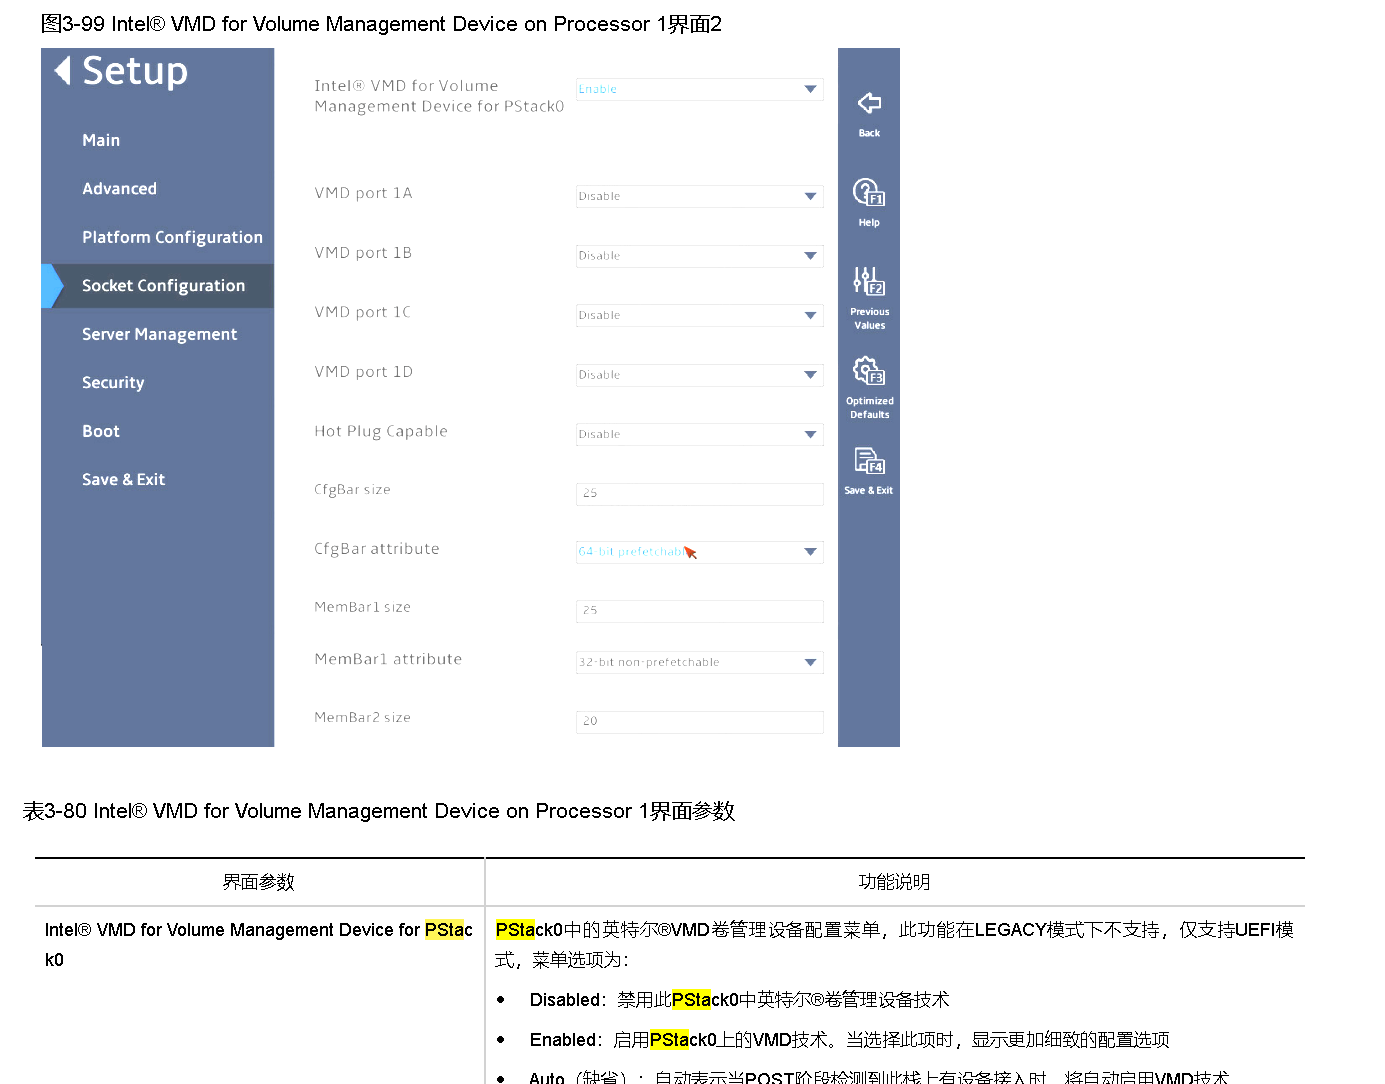Click the 表3-80 table caption
This screenshot has height=1084, width=1385.
pos(379,811)
